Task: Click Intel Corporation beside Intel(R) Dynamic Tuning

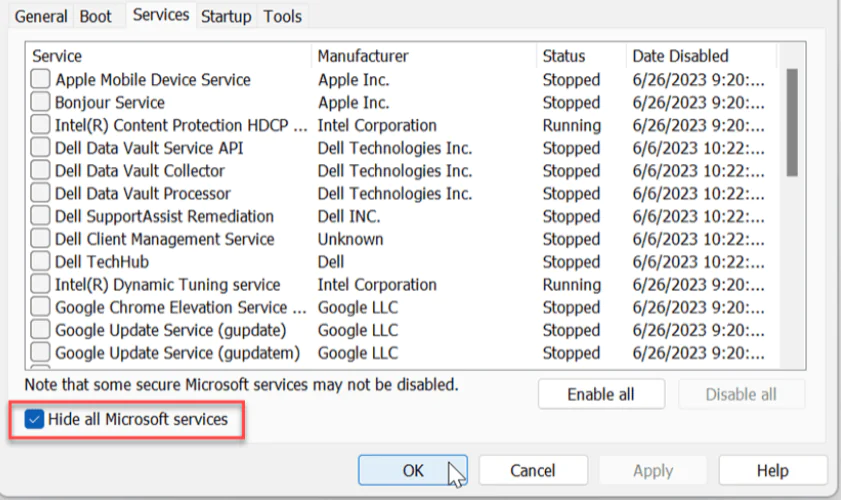Action: [377, 285]
